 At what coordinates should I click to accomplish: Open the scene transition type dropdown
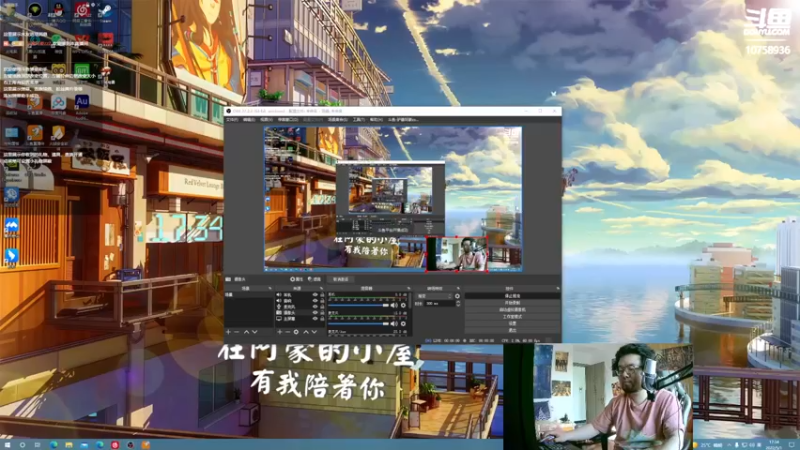[434, 296]
